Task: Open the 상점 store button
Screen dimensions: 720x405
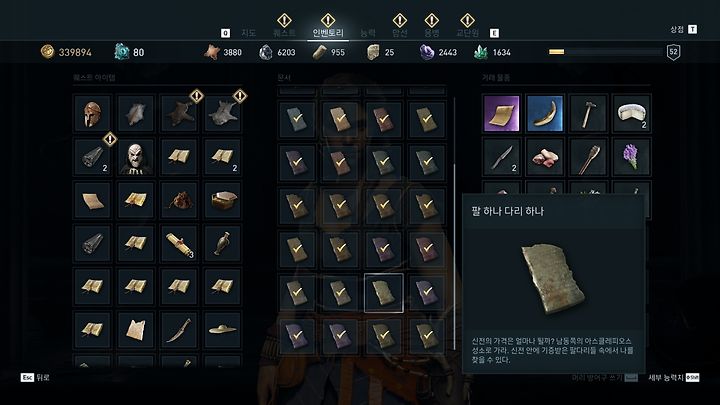Action: pos(683,29)
